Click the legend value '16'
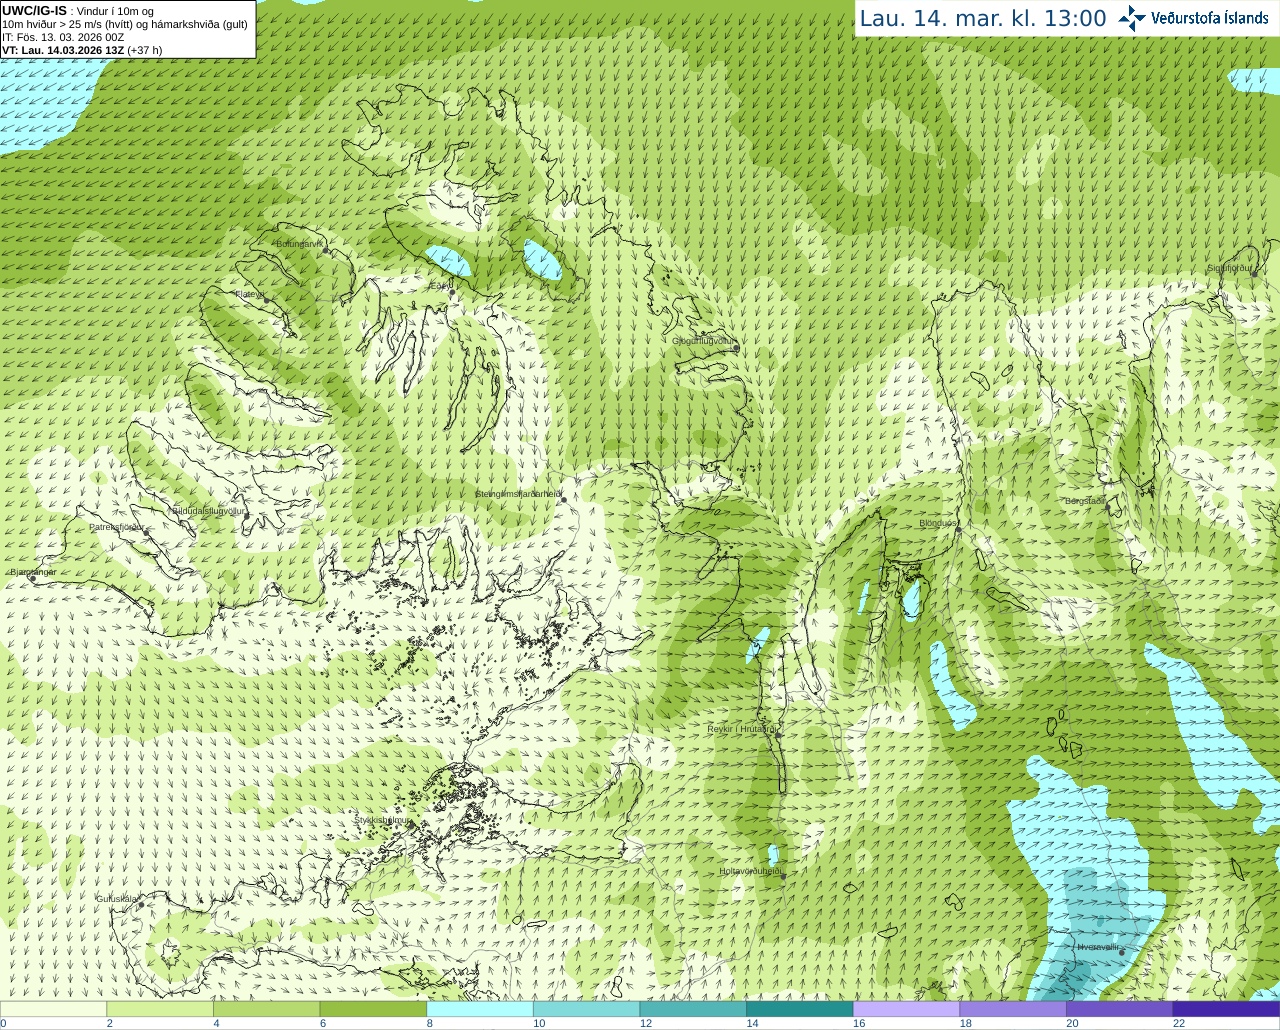Viewport: 1280px width, 1030px height. [x=859, y=1023]
